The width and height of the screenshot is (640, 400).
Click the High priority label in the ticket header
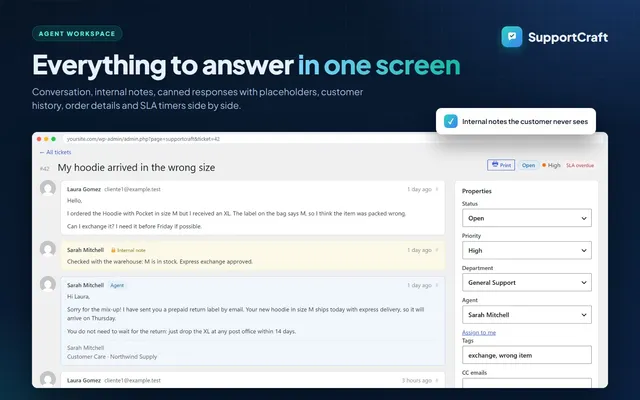pos(554,165)
